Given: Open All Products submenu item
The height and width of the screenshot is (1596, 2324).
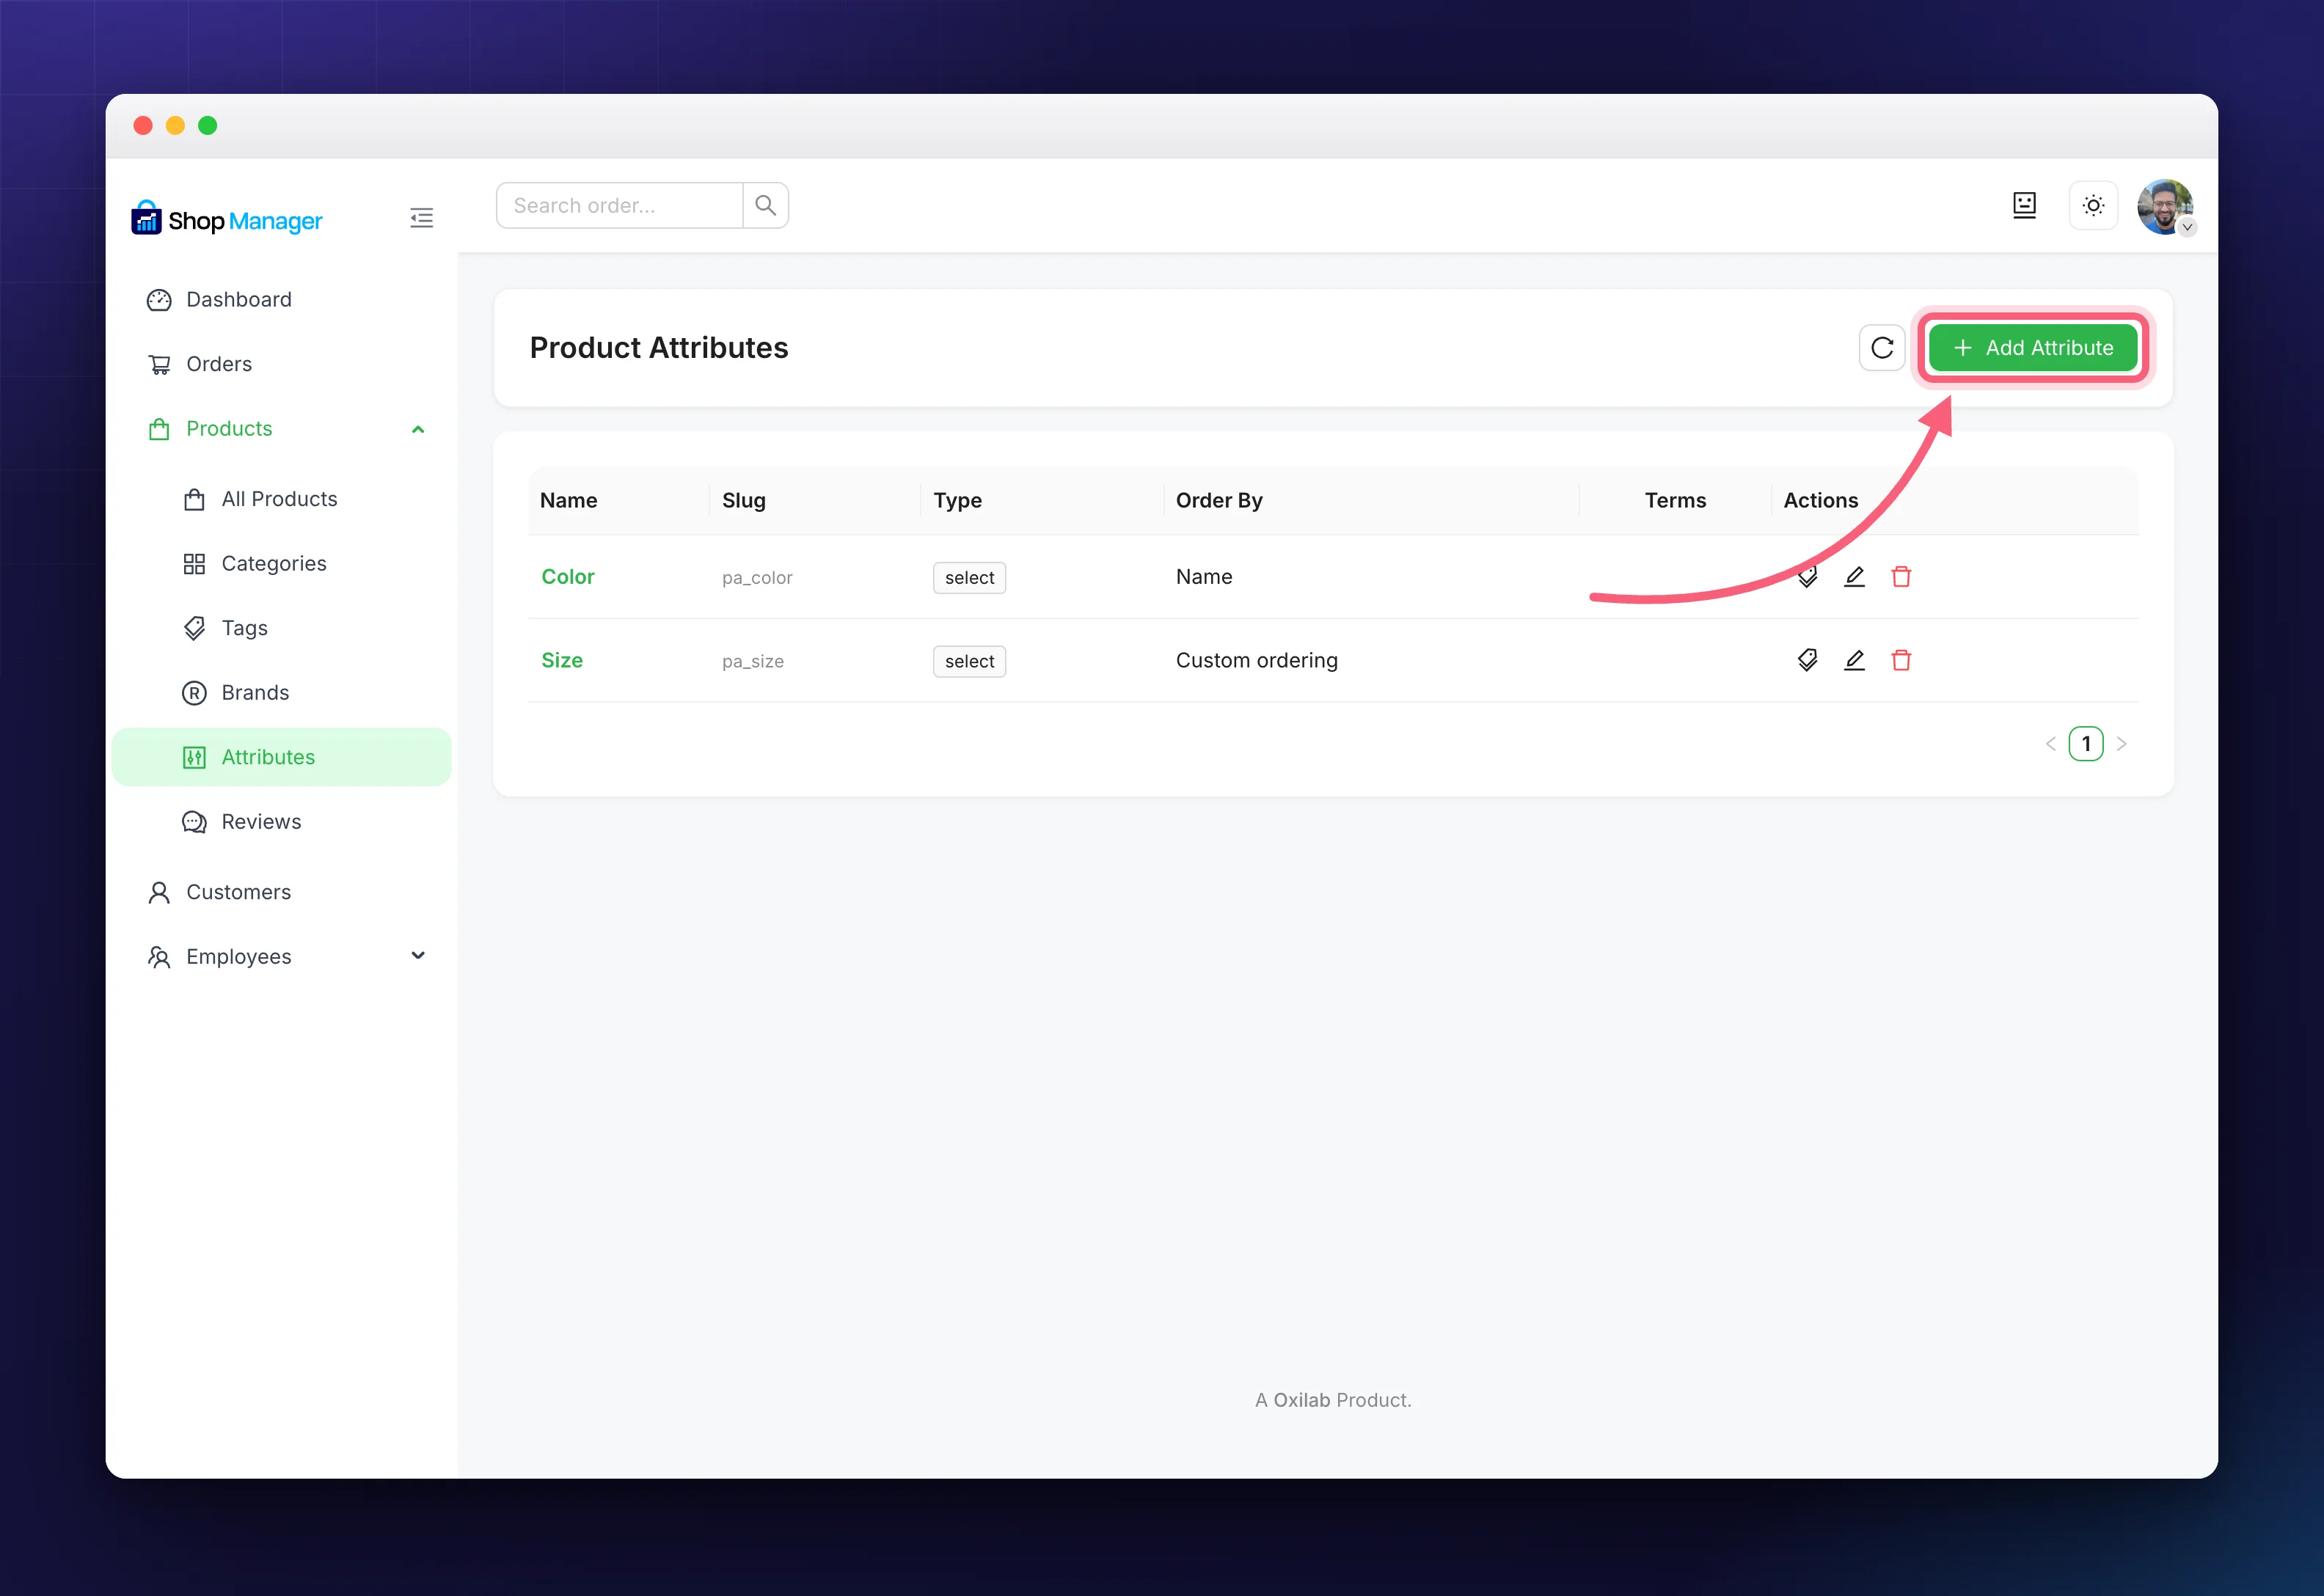Looking at the screenshot, I should click(x=282, y=499).
